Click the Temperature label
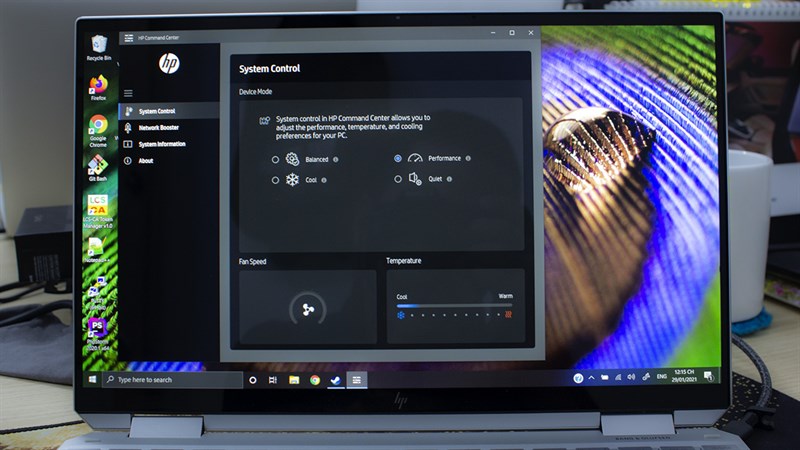The image size is (800, 450). click(x=404, y=261)
